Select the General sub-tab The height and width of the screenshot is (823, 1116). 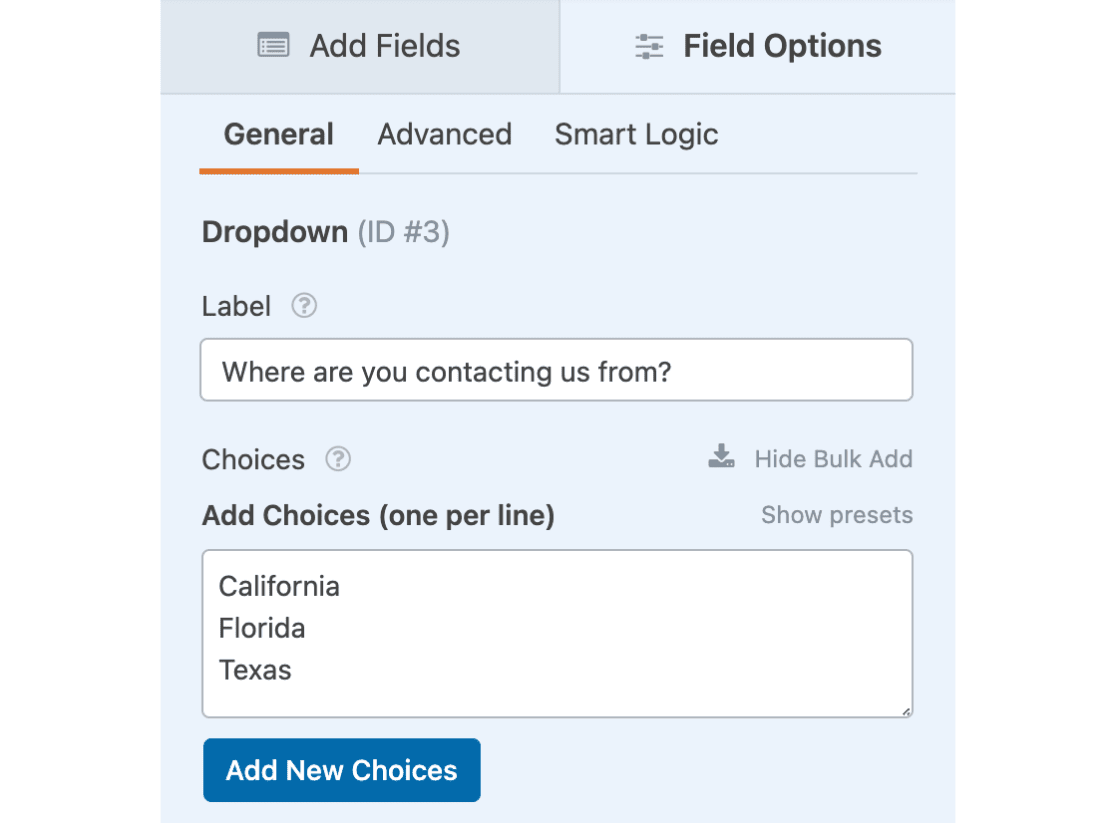click(x=279, y=135)
